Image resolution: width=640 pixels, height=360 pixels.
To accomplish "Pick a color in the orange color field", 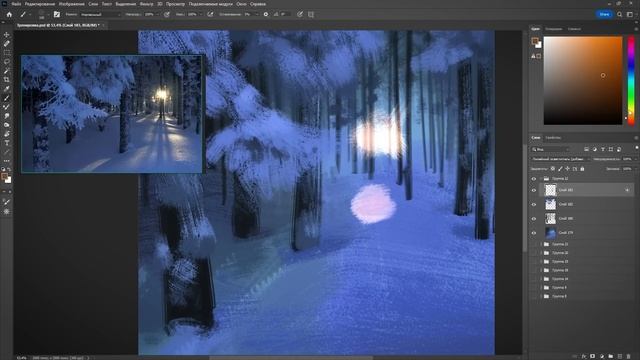I will [x=583, y=80].
